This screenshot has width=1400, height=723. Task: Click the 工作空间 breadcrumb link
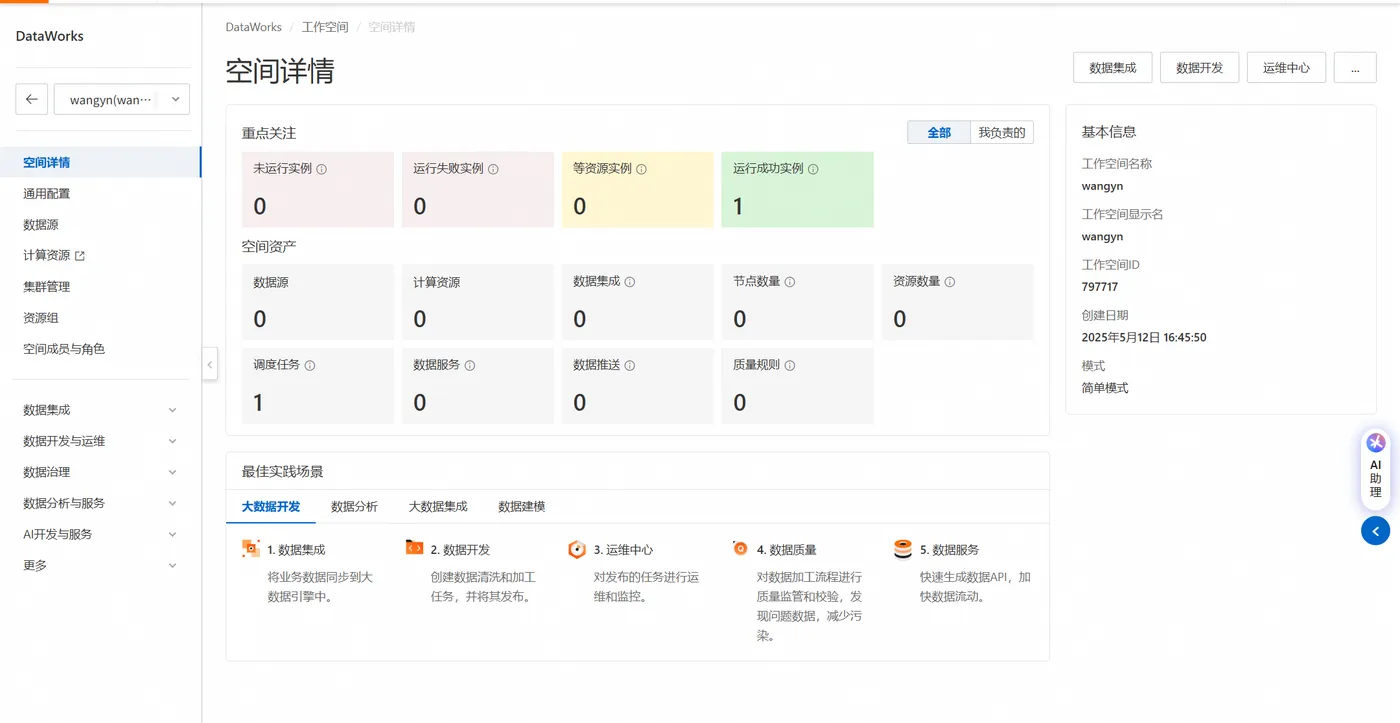(325, 27)
